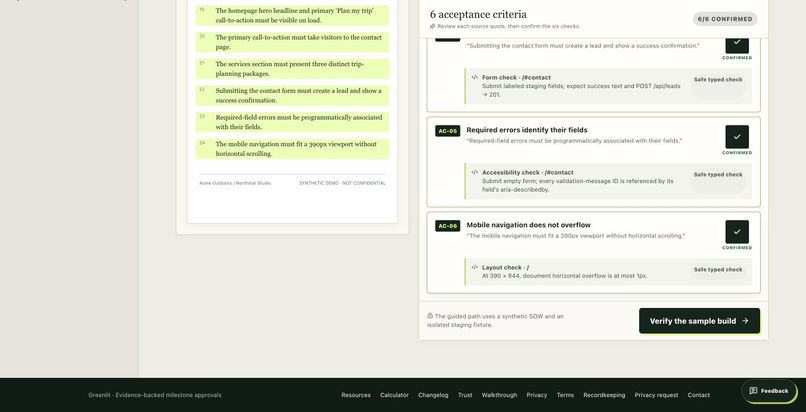806x412 pixels.
Task: Click the Form check POST /api/leads description
Action: (x=581, y=90)
